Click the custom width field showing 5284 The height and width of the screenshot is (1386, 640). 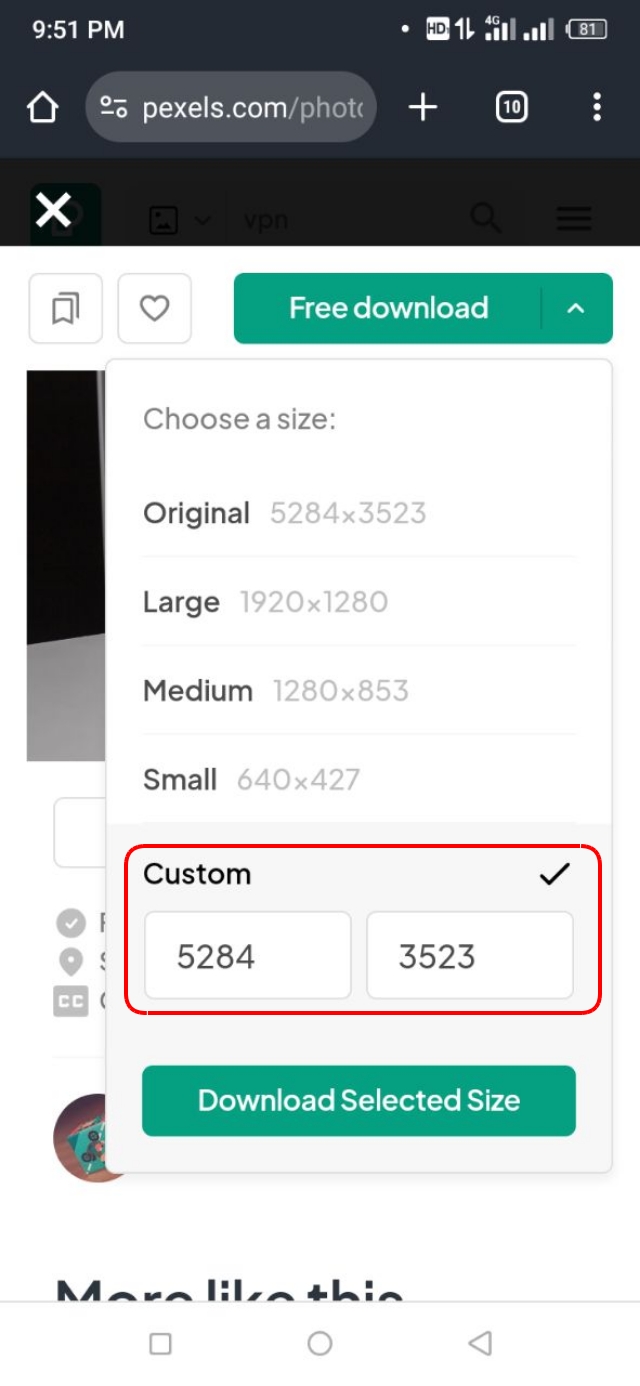coord(247,956)
